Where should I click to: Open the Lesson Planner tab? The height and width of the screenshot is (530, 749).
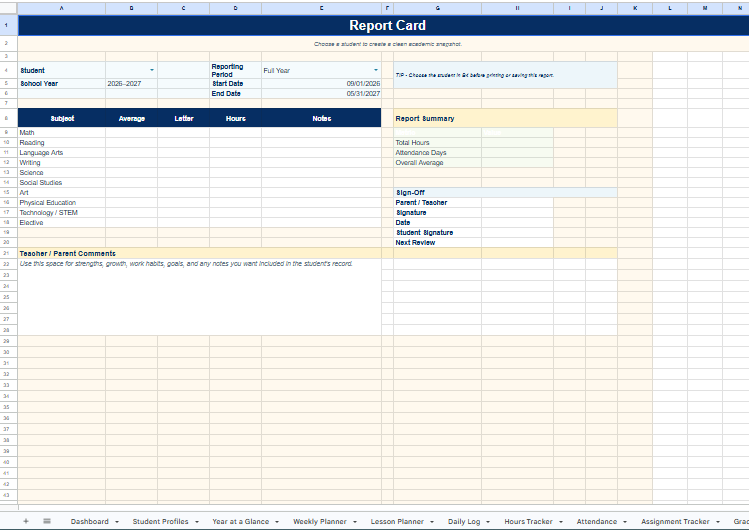pos(397,521)
